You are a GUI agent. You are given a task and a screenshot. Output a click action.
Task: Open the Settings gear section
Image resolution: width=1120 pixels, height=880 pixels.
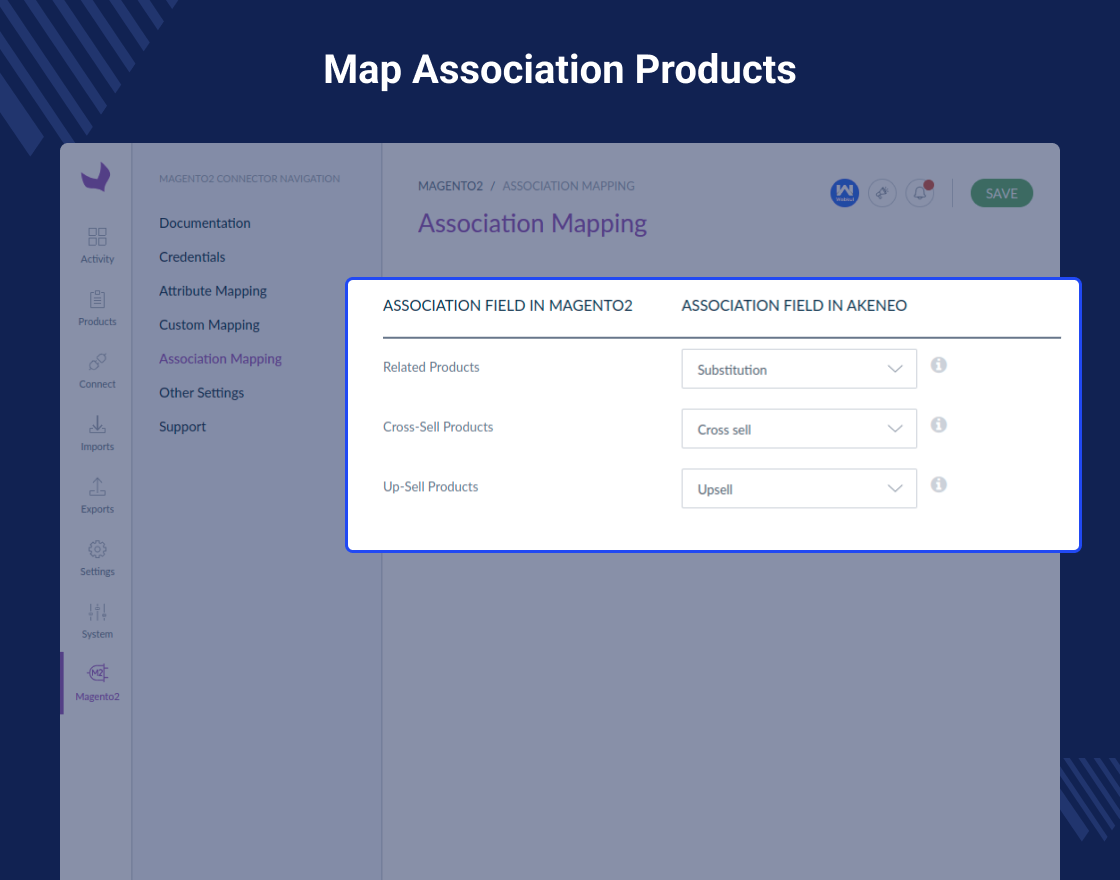[x=97, y=558]
